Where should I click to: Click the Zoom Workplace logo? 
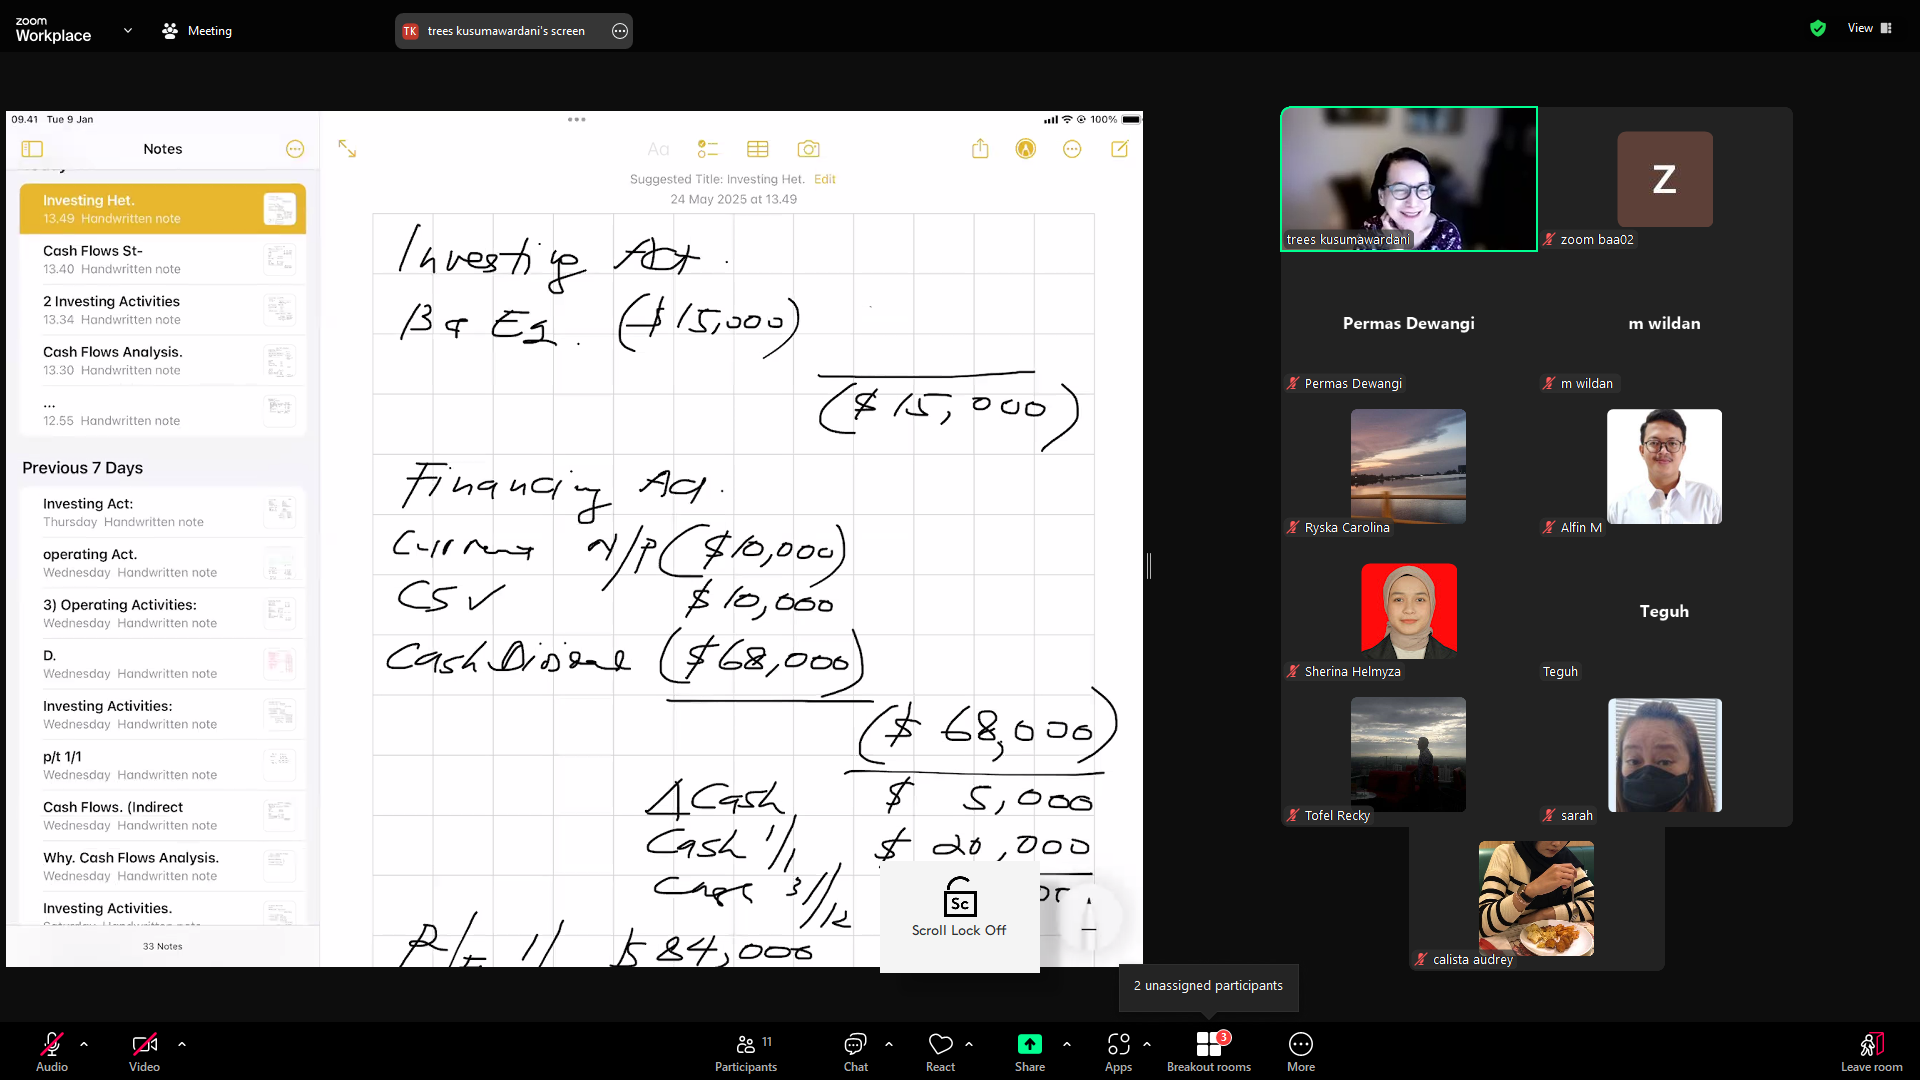pos(53,29)
